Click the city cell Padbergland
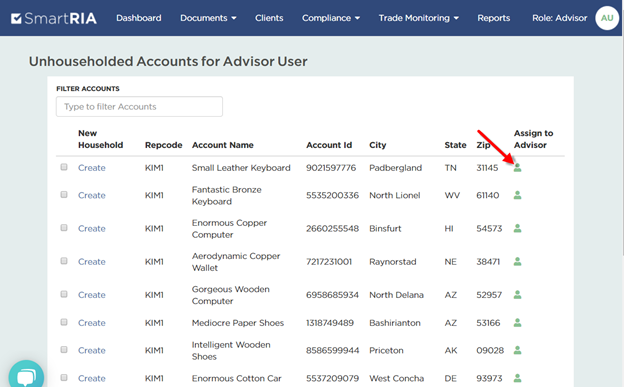This screenshot has width=624, height=387. (x=395, y=168)
